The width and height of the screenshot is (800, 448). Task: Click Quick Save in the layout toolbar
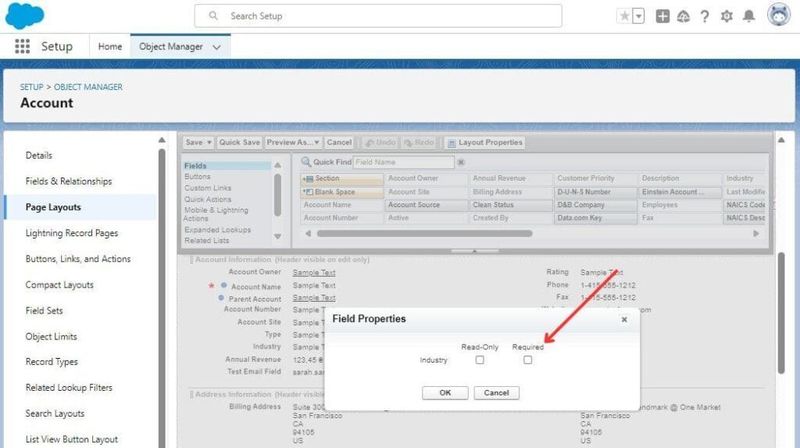click(239, 142)
